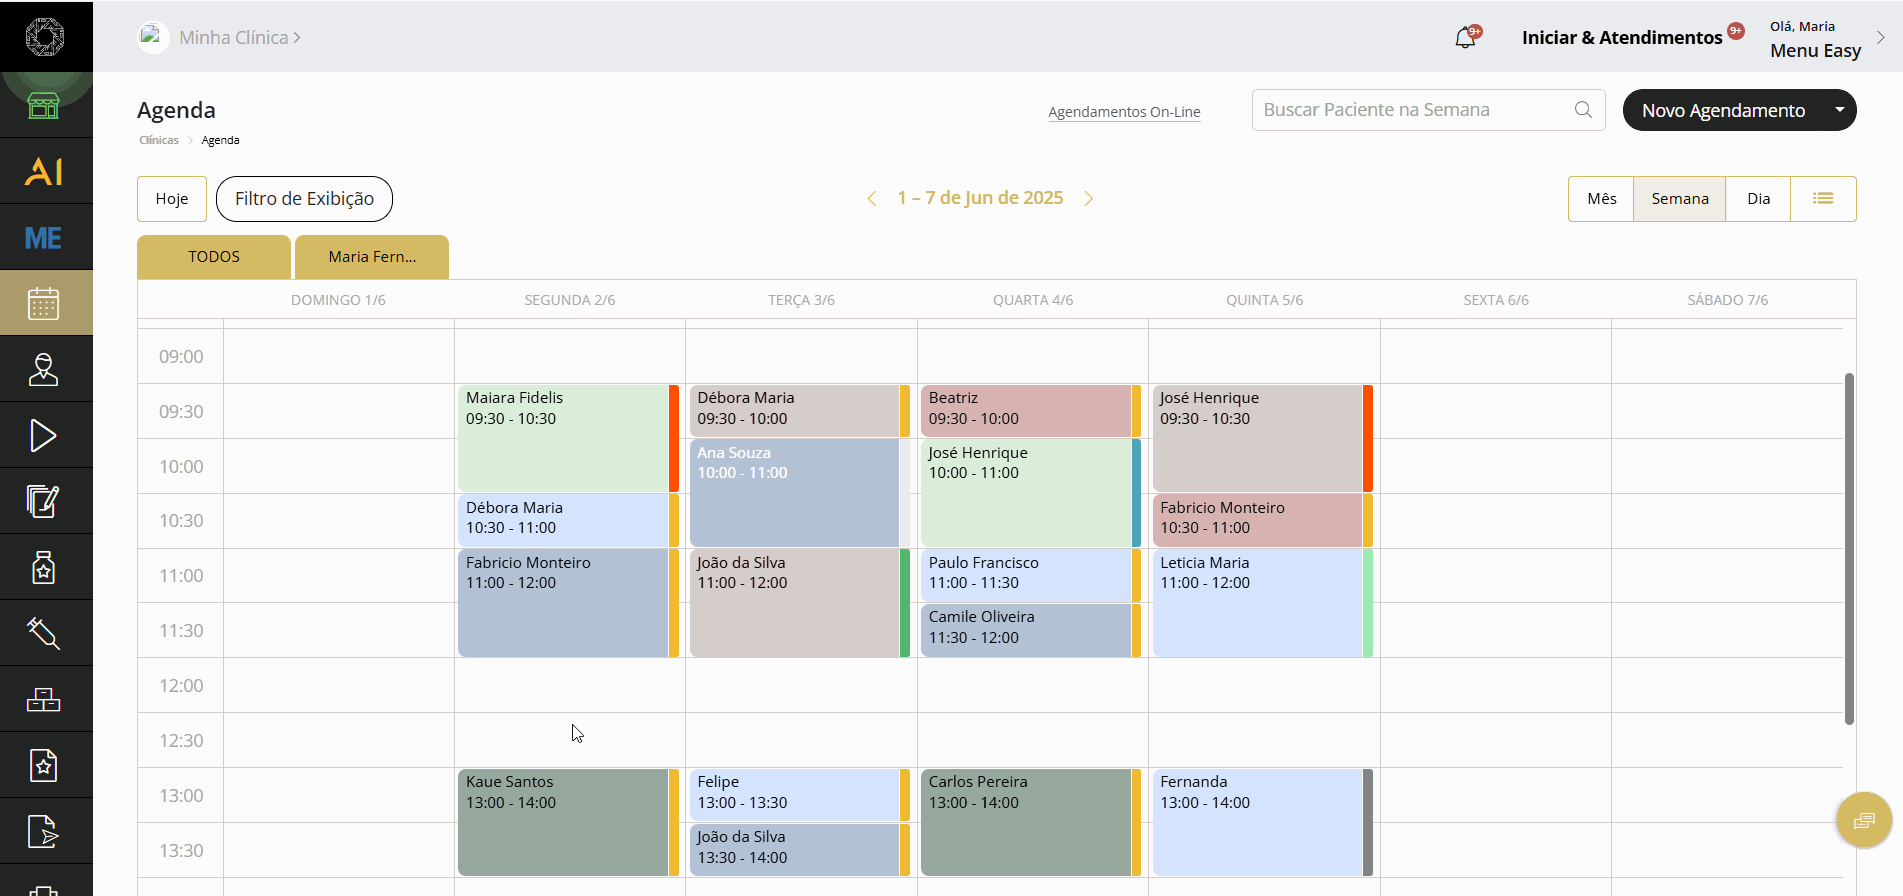Click the Buscar Paciente na Semana field
Viewport: 1903px width, 896px height.
1428,110
